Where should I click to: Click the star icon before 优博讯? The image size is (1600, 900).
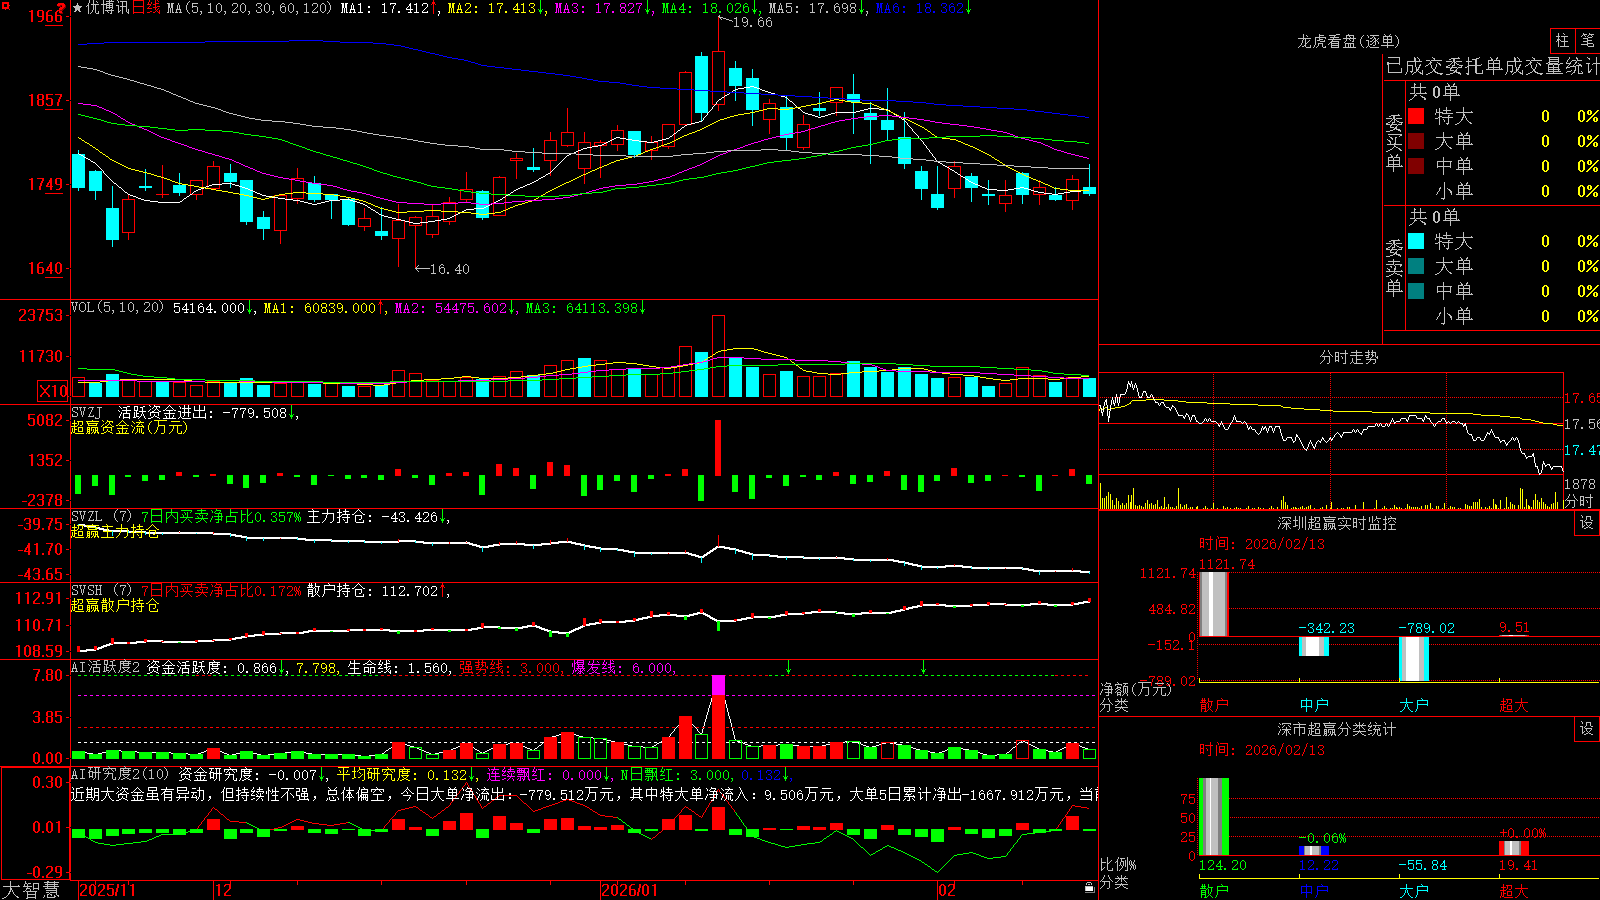pos(78,8)
